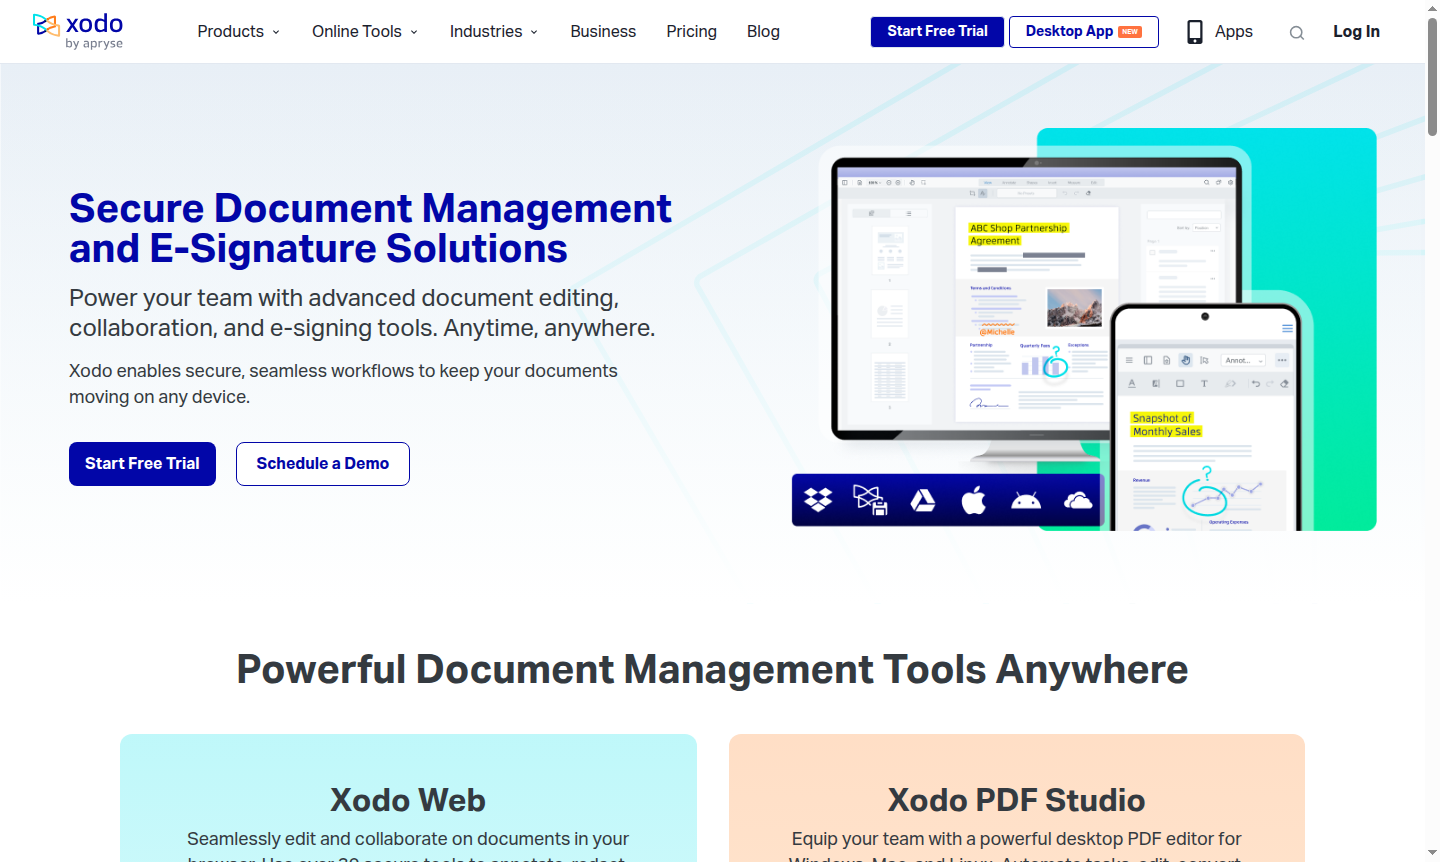
Task: Click the Xodo export-to-disk icon in the strip
Action: pos(870,499)
